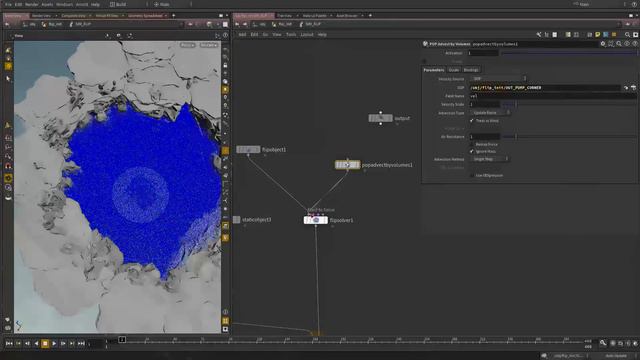Click the viewport snapping magnet icon
Viewport: 640px width, 360px height.
pos(8,166)
